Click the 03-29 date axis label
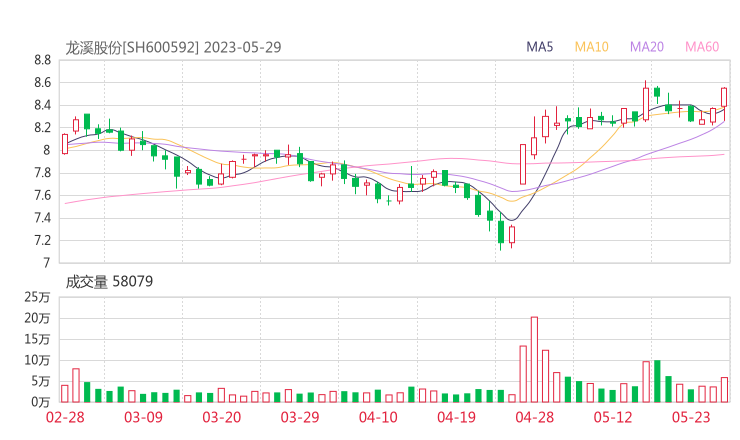This screenshot has width=740, height=440. click(x=300, y=417)
